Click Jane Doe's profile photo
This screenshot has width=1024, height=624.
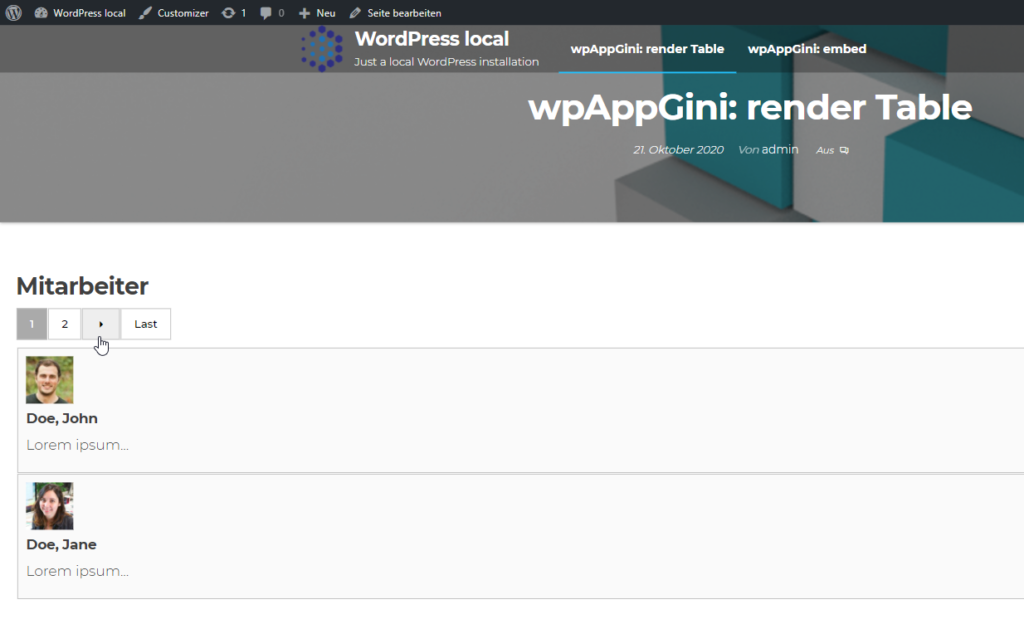pyautogui.click(x=50, y=506)
